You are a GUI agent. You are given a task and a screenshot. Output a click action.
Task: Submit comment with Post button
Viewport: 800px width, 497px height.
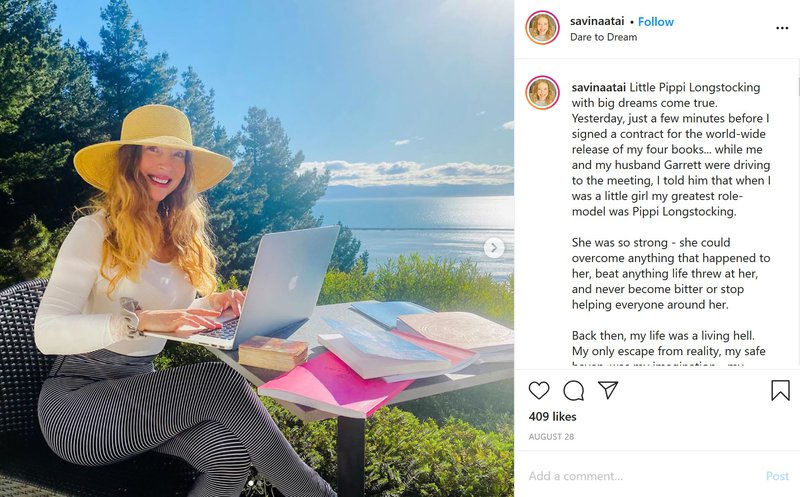(x=777, y=476)
